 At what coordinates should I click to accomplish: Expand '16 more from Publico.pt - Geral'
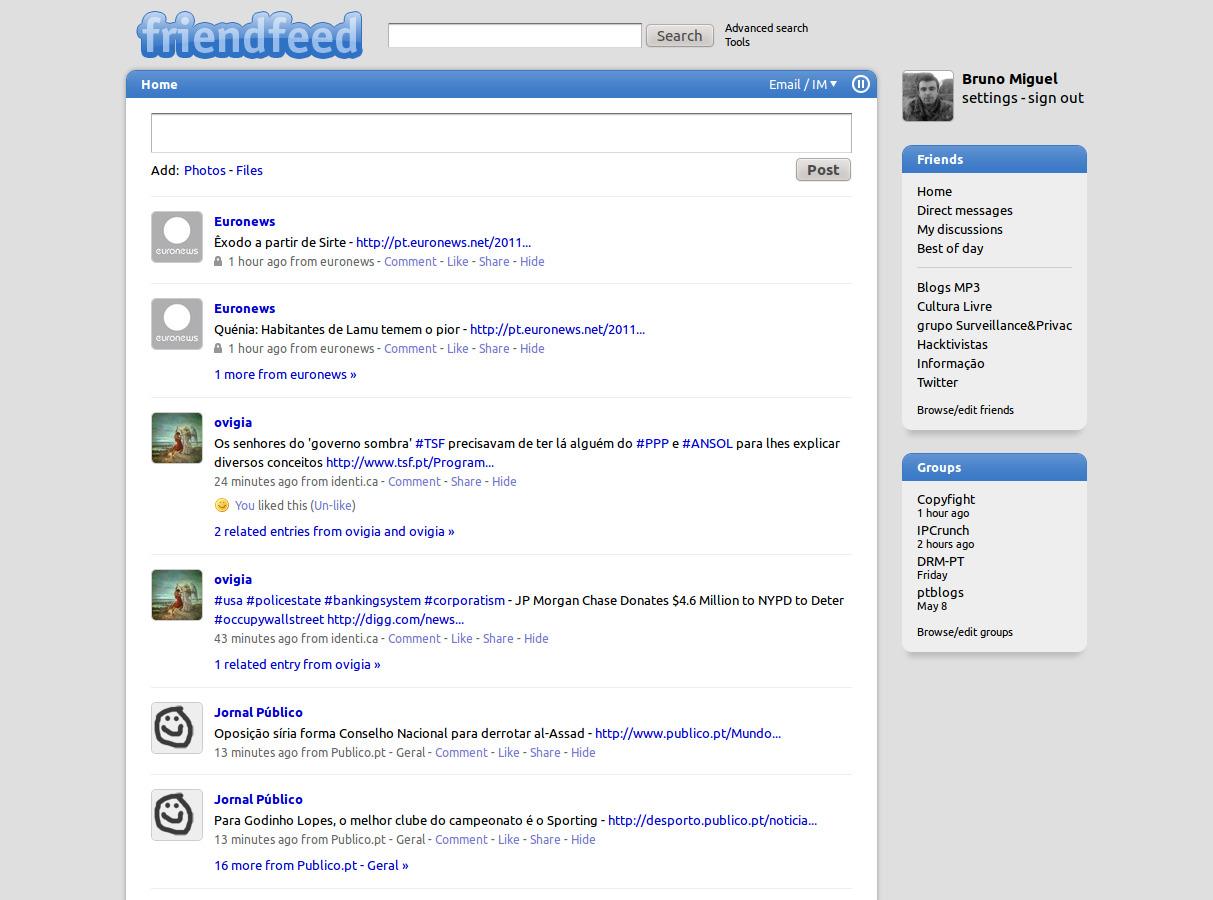tap(311, 865)
